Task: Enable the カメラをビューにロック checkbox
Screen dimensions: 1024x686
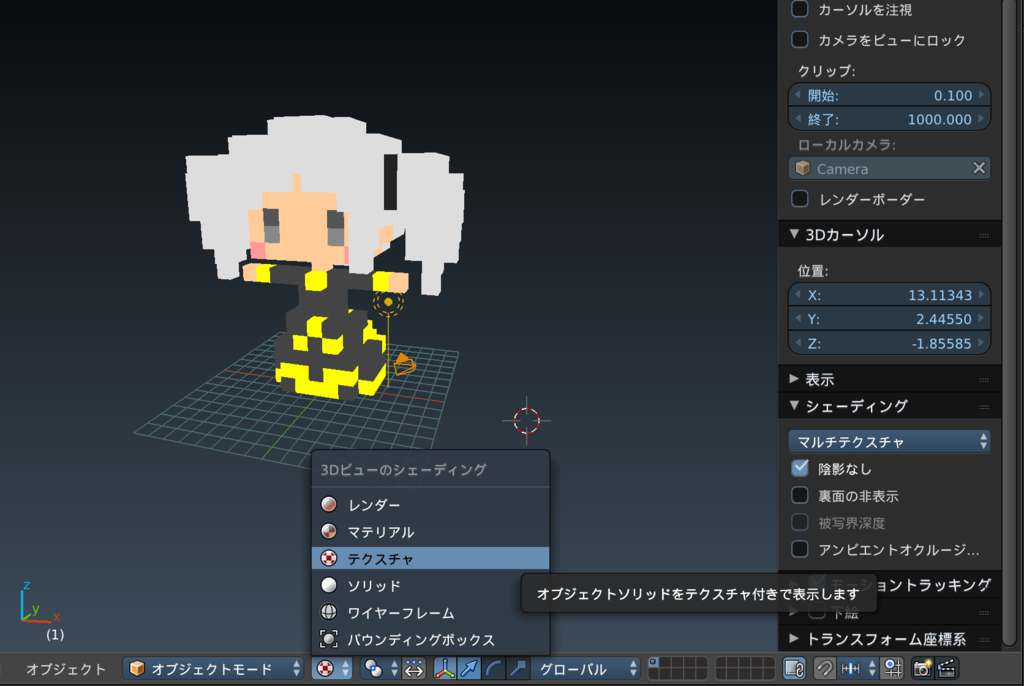Action: pyautogui.click(x=799, y=40)
